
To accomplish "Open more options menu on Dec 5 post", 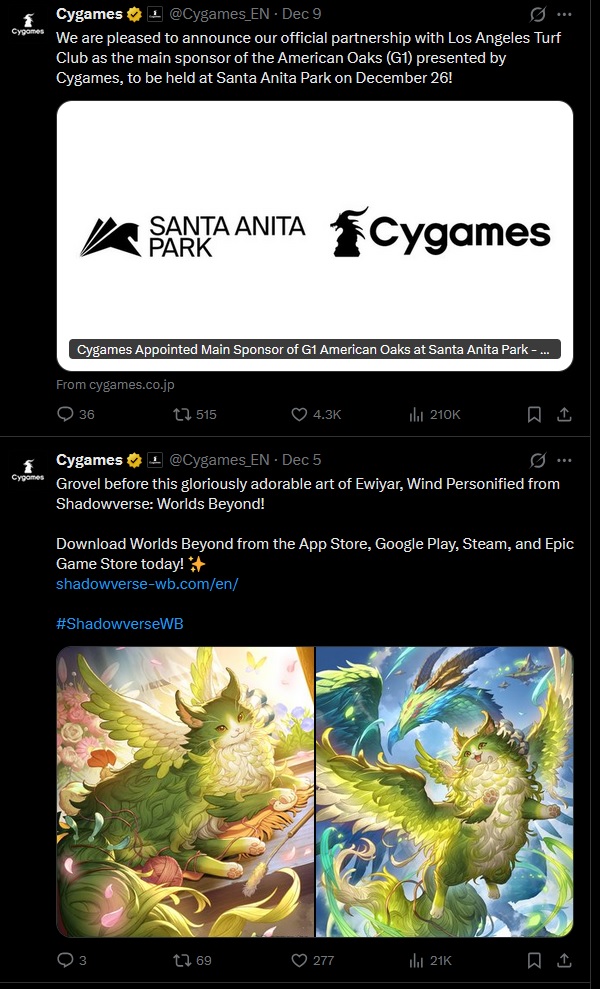I will tap(565, 460).
